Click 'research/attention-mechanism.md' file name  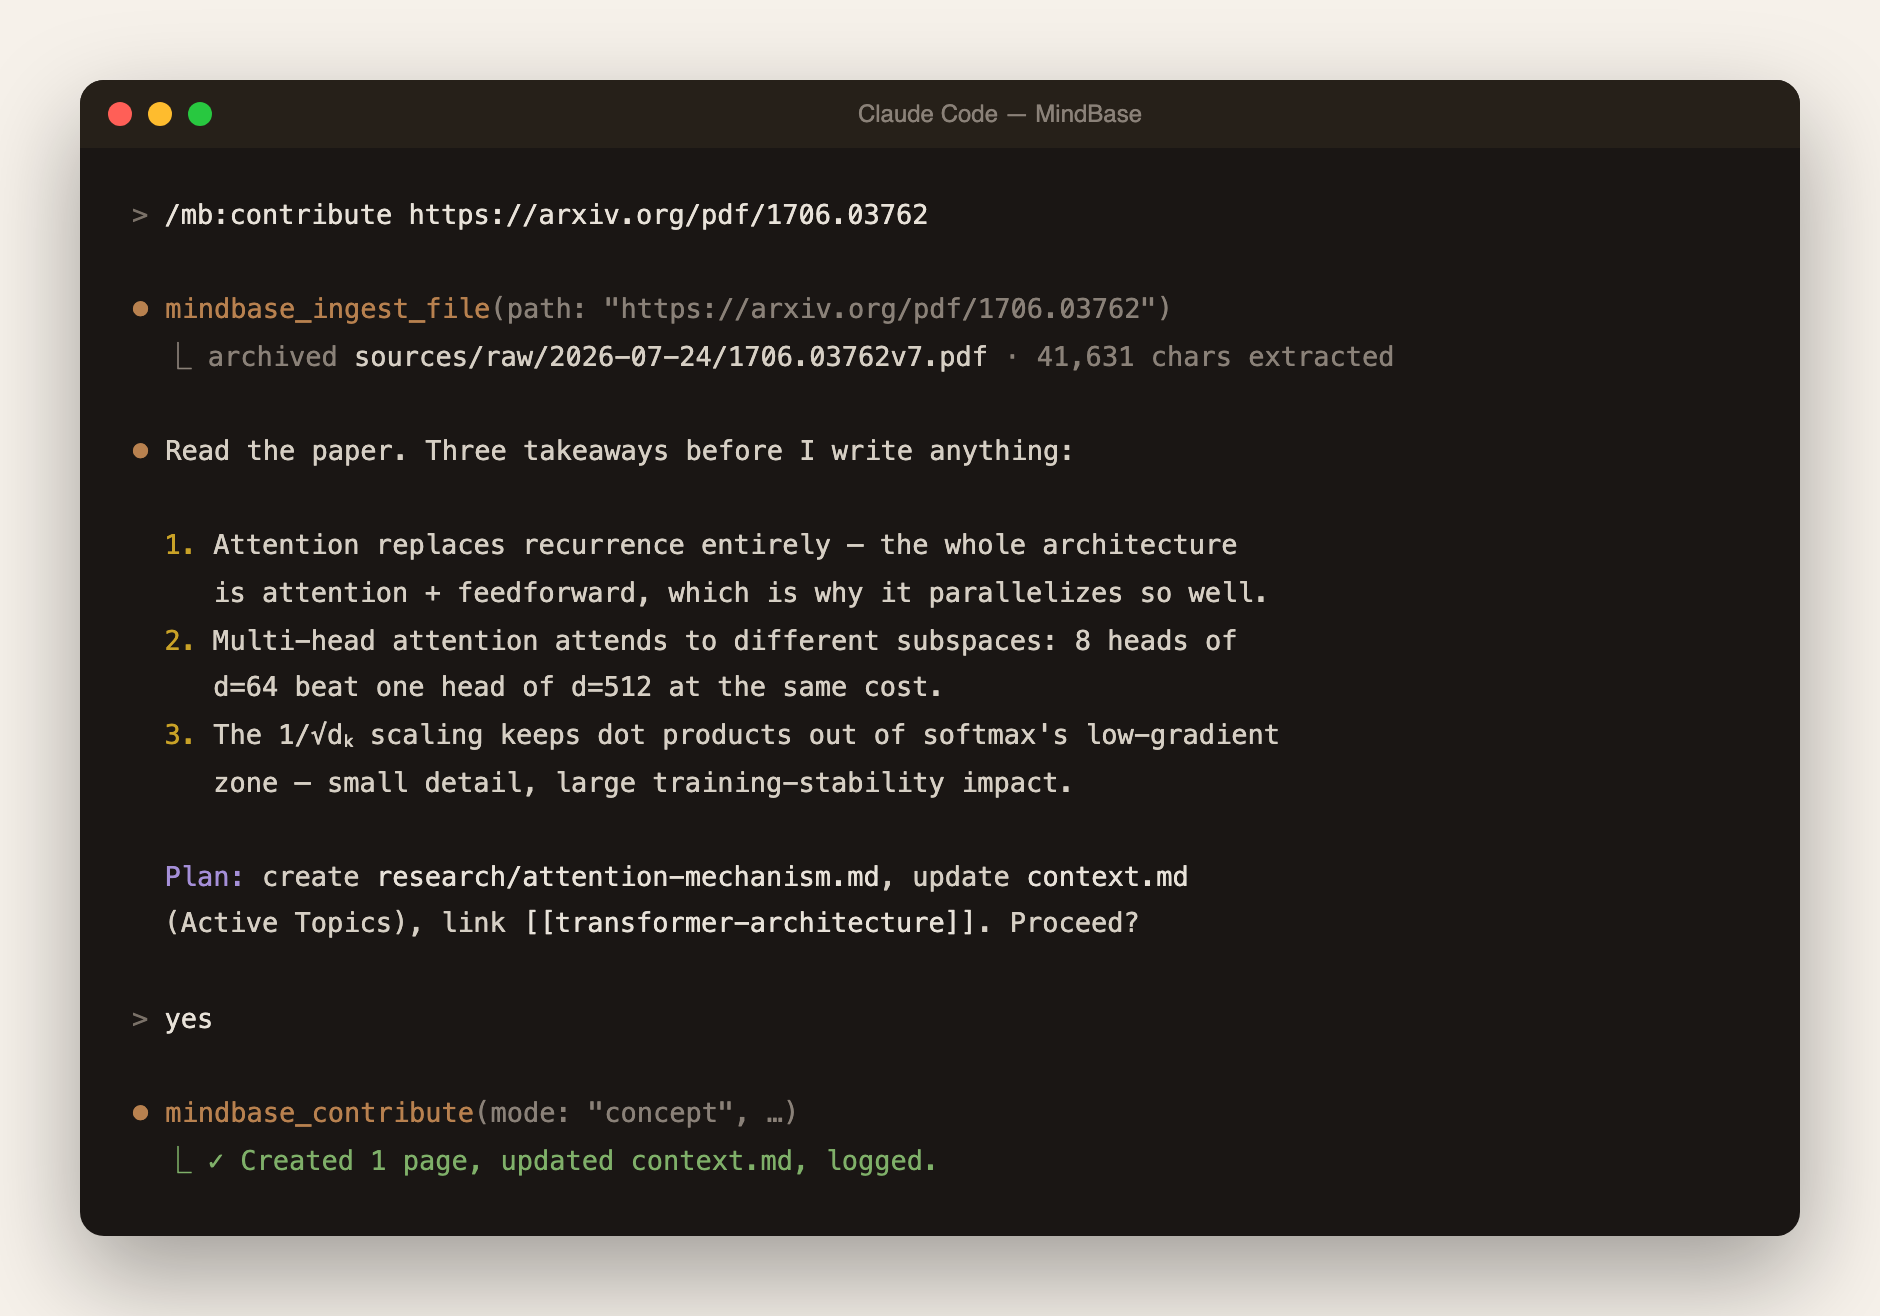(629, 877)
